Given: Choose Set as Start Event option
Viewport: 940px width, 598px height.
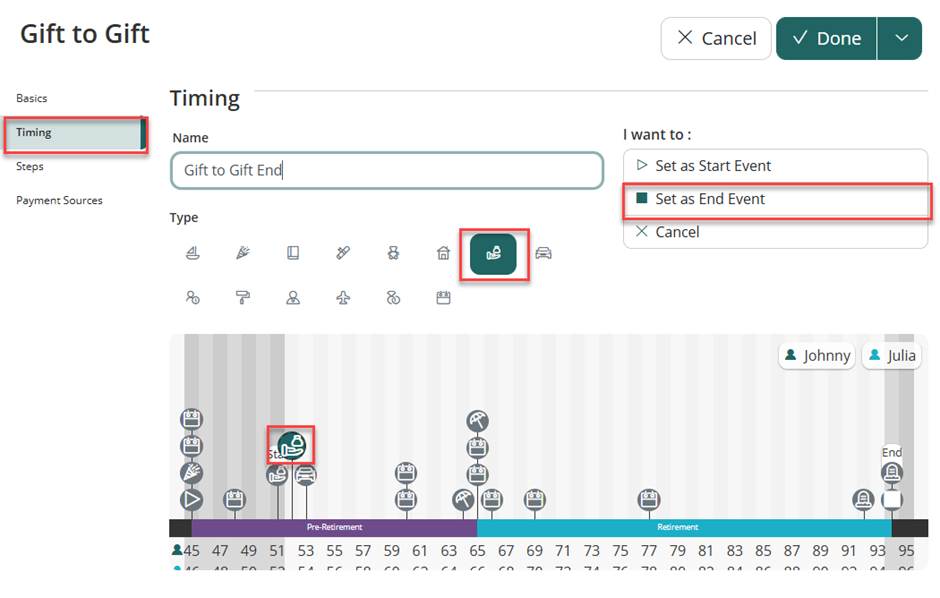Looking at the screenshot, I should click(x=713, y=166).
